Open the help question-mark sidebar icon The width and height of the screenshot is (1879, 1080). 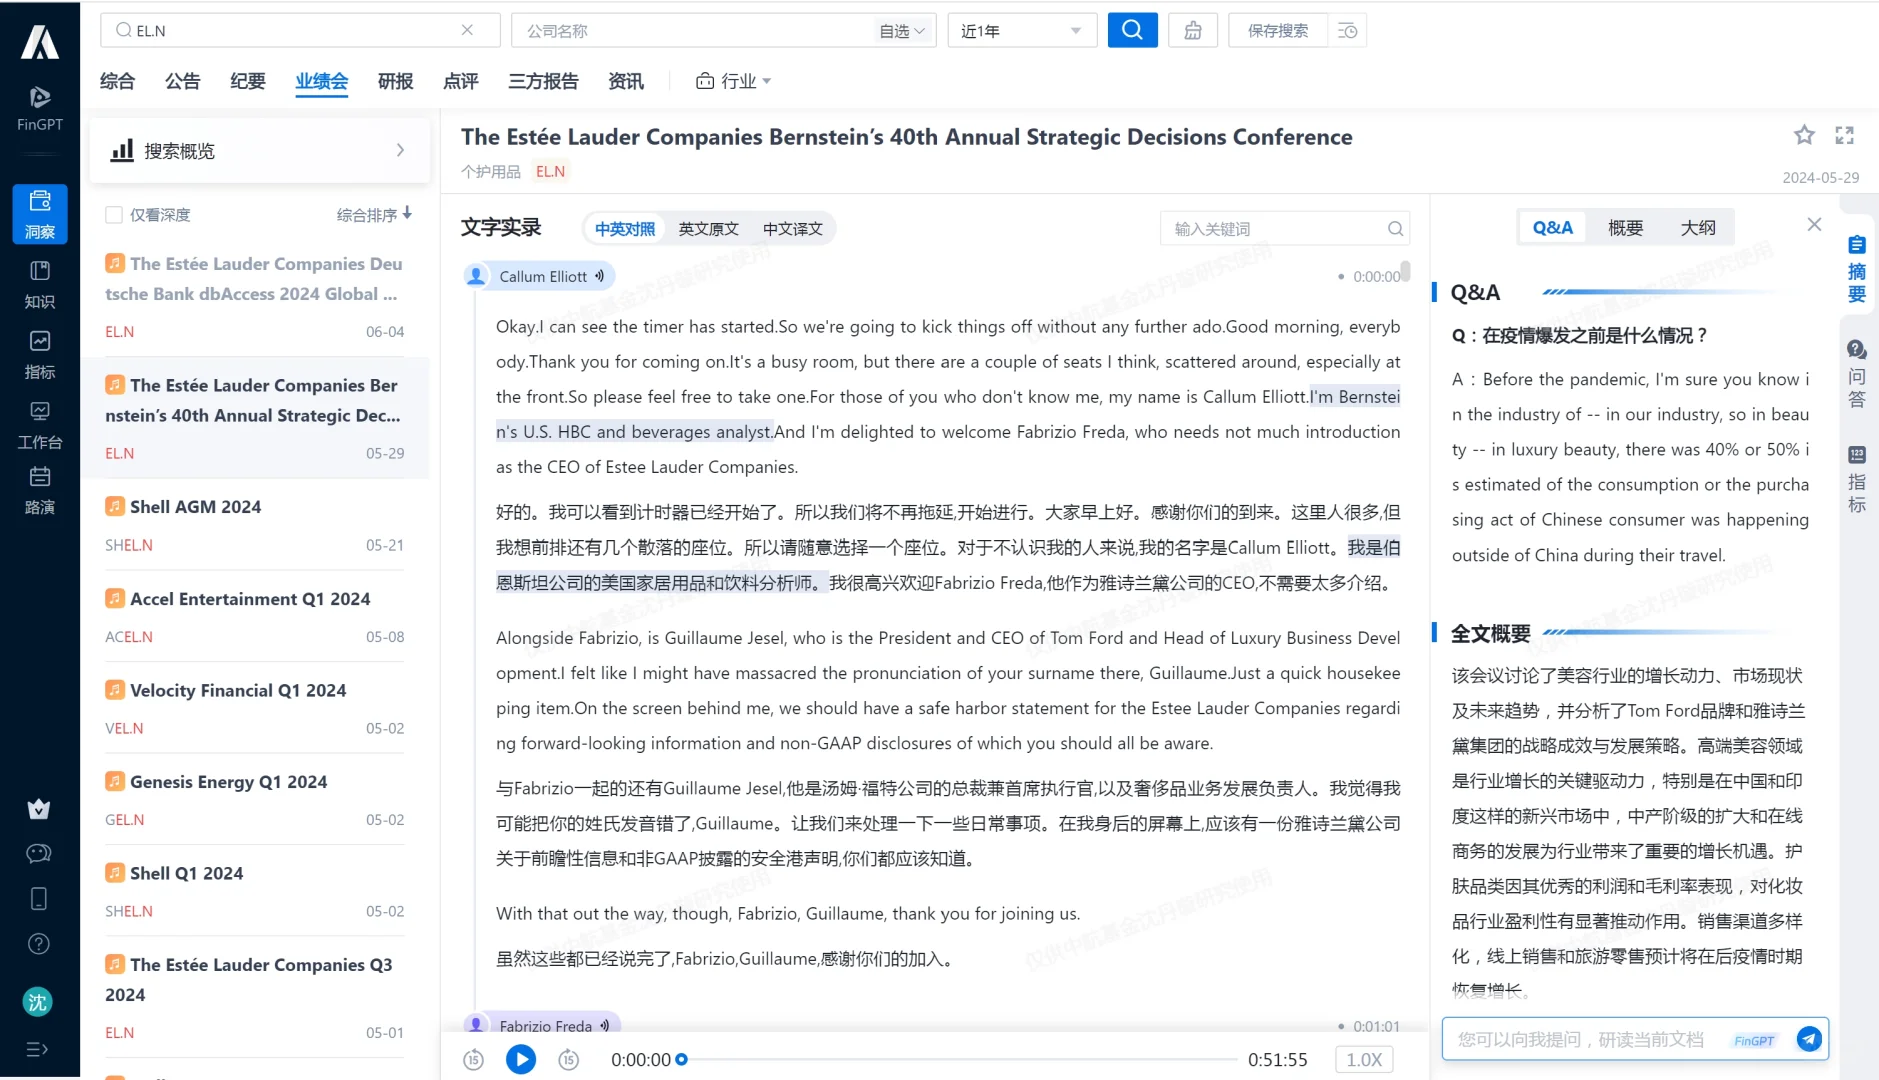39,944
